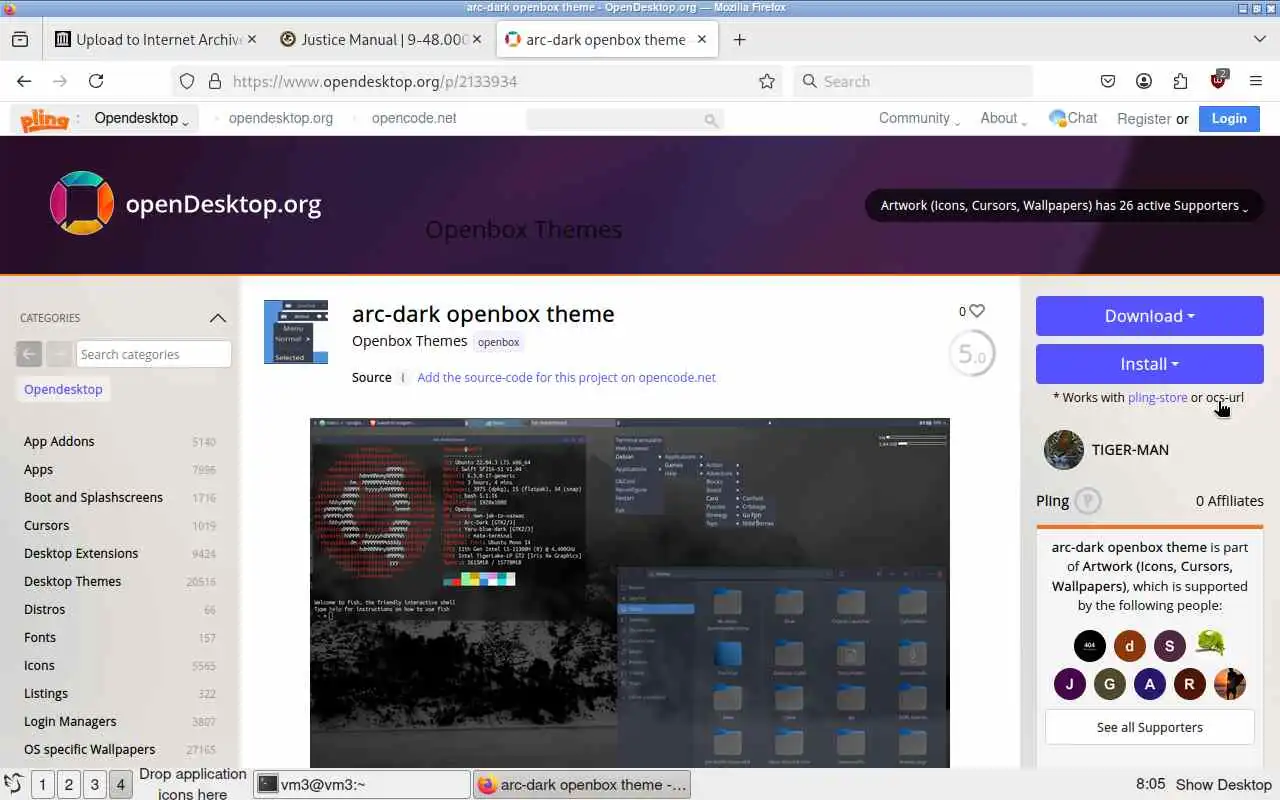Screen dimensions: 1280x800
Task: Expand the Opendesktop site dropdown
Action: click(142, 118)
